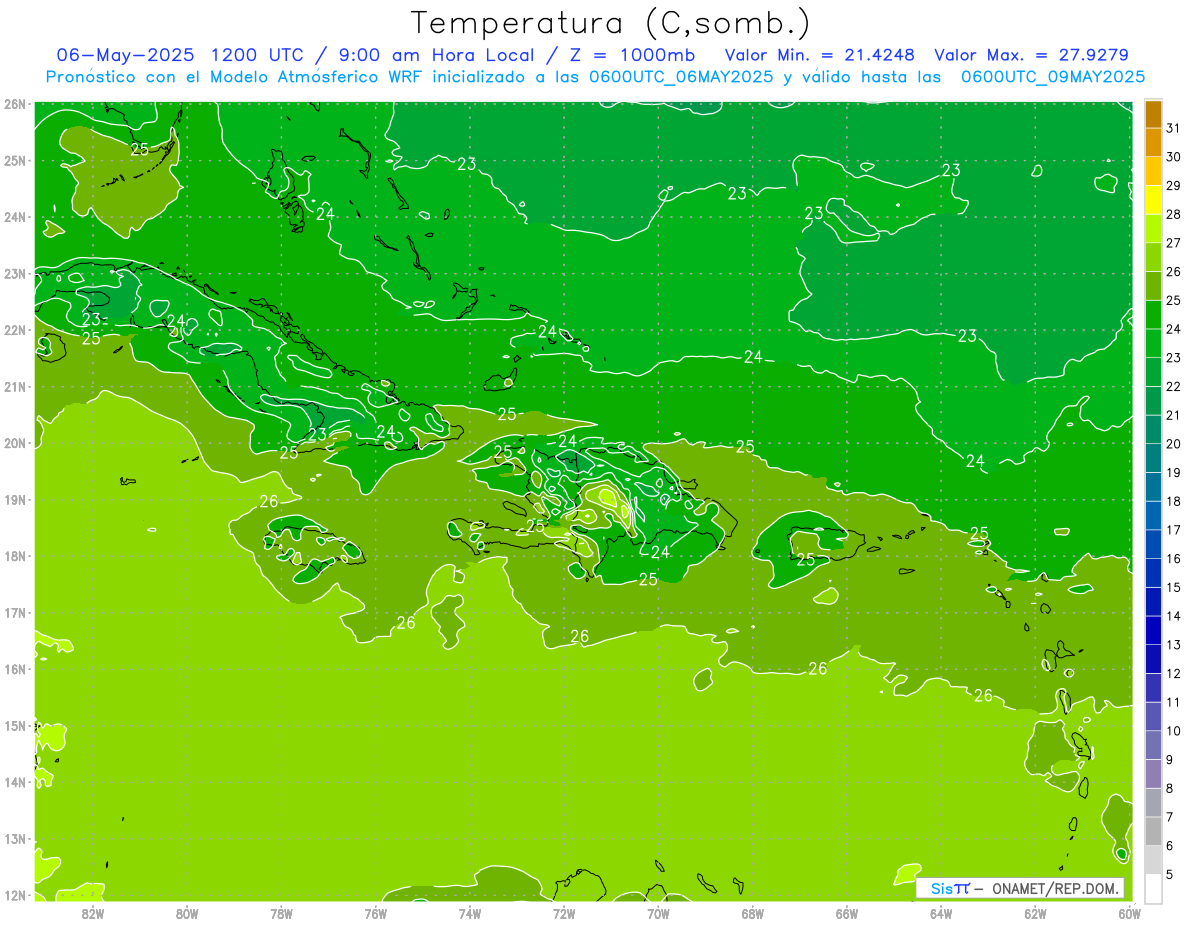Click longitude axis label "82W"
This screenshot has height=927, width=1200.
pos(93,914)
